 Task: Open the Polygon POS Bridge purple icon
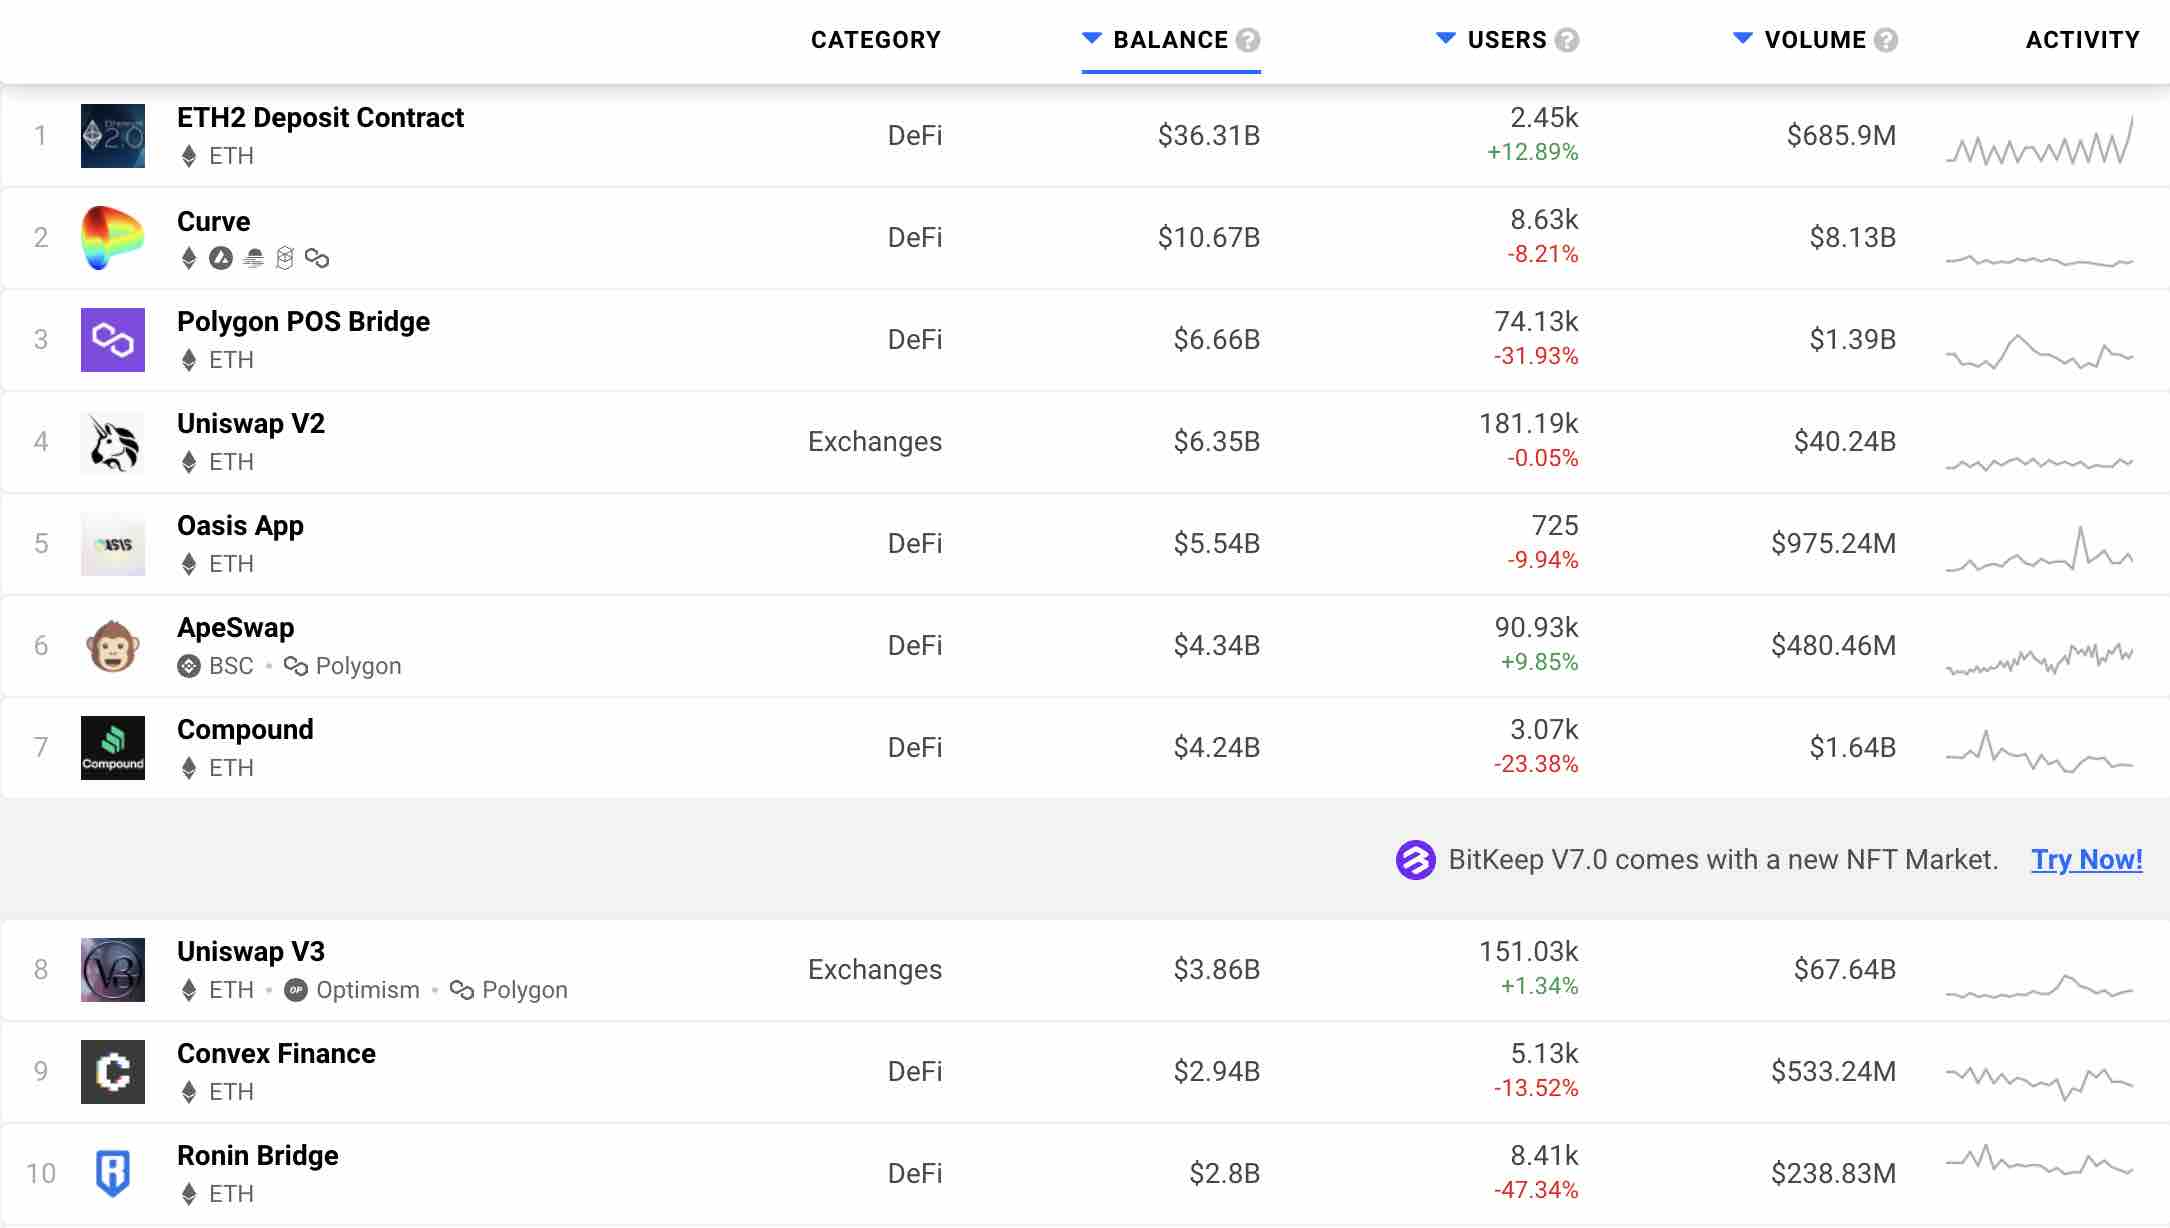pyautogui.click(x=112, y=340)
